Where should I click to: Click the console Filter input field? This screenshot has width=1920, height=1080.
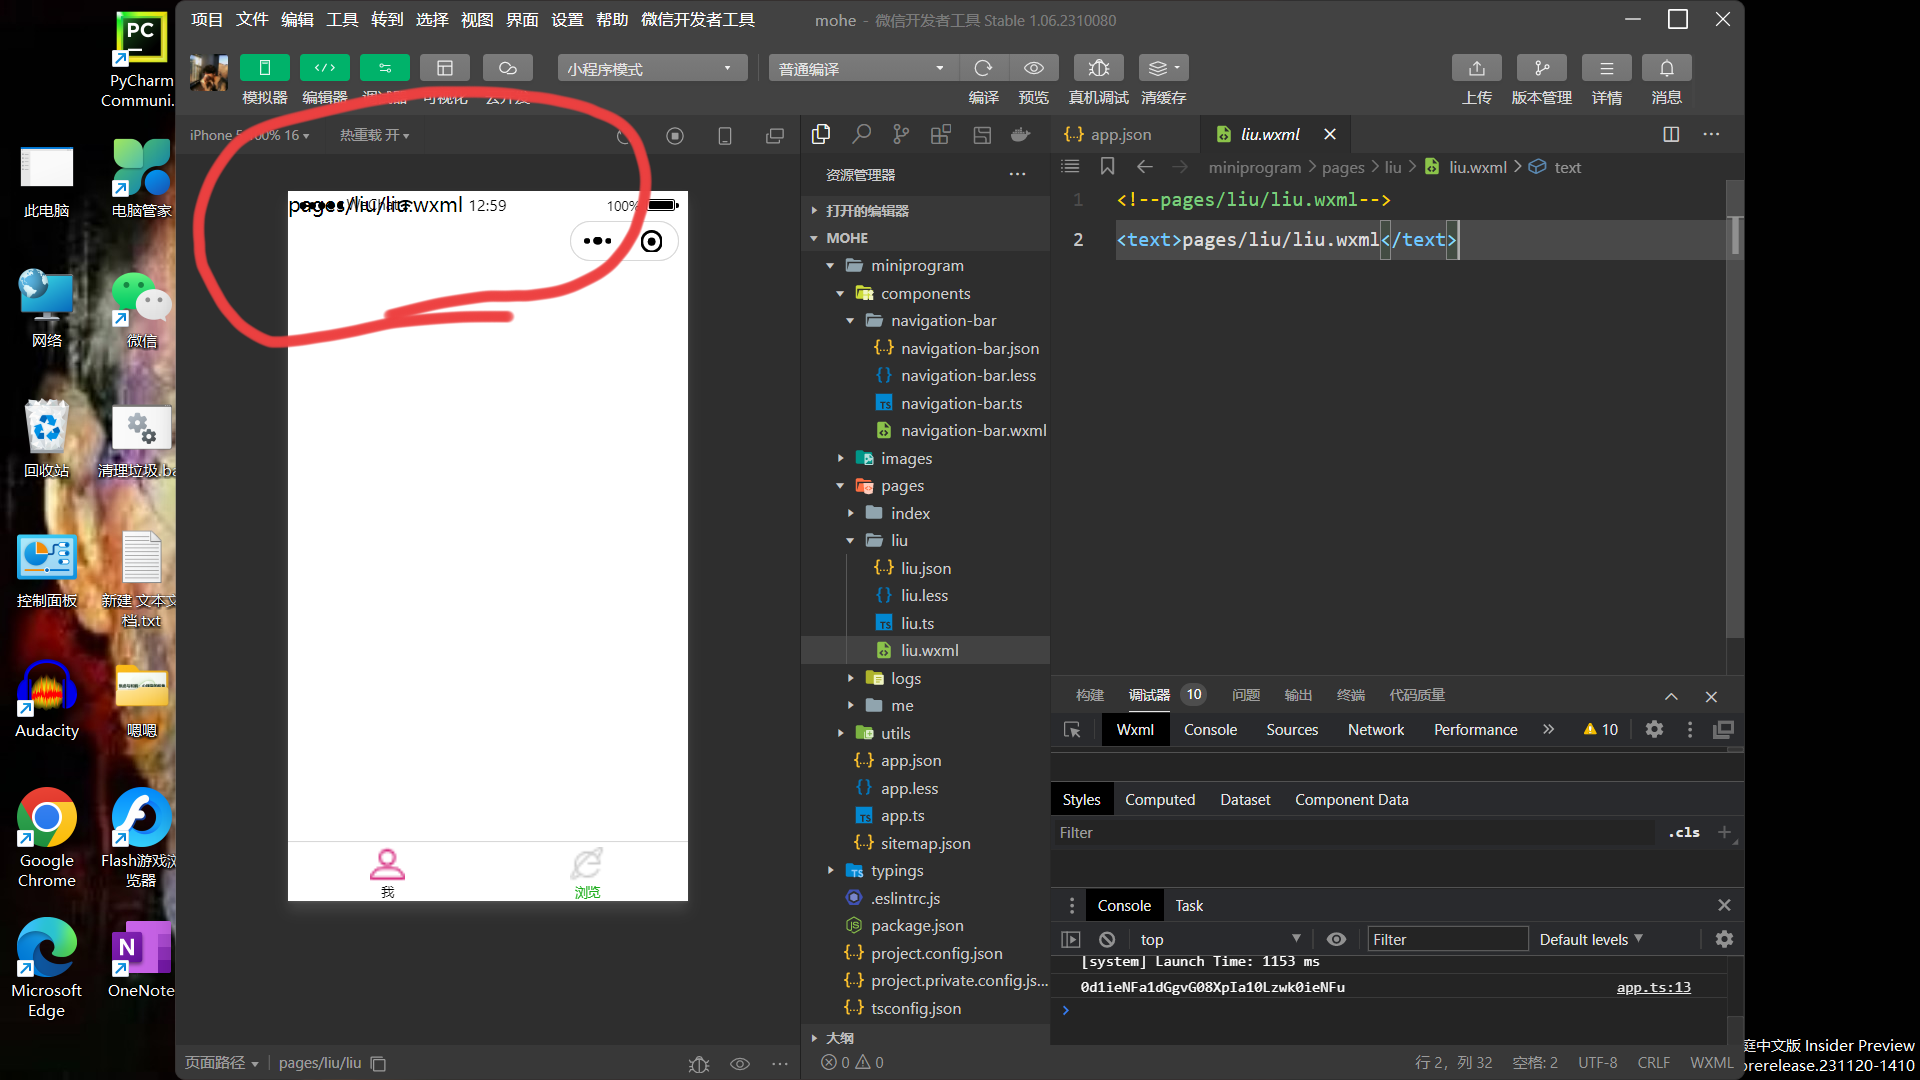click(1446, 939)
